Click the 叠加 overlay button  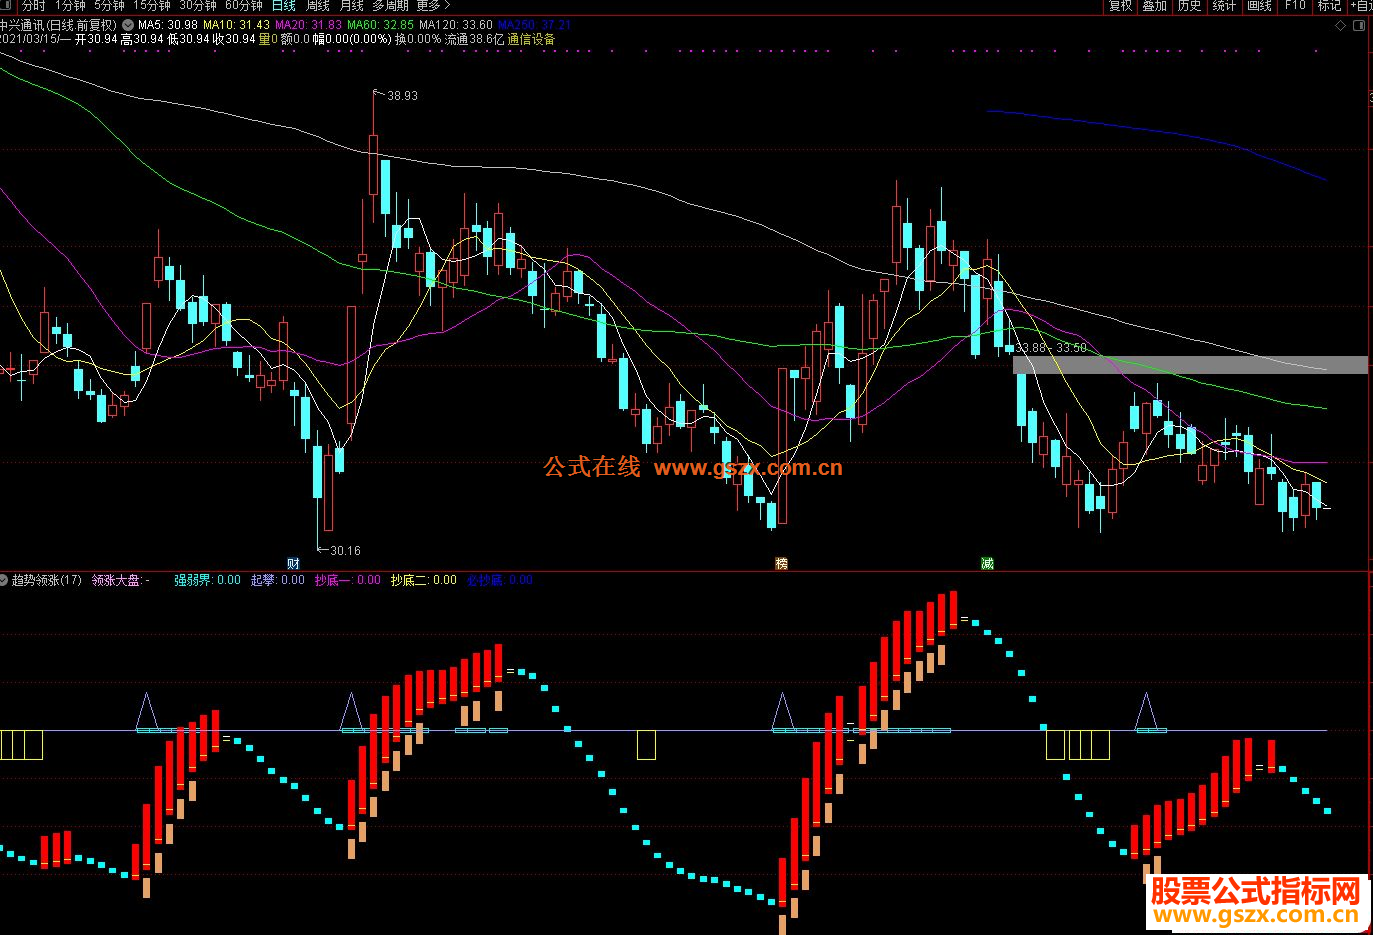(x=1154, y=5)
